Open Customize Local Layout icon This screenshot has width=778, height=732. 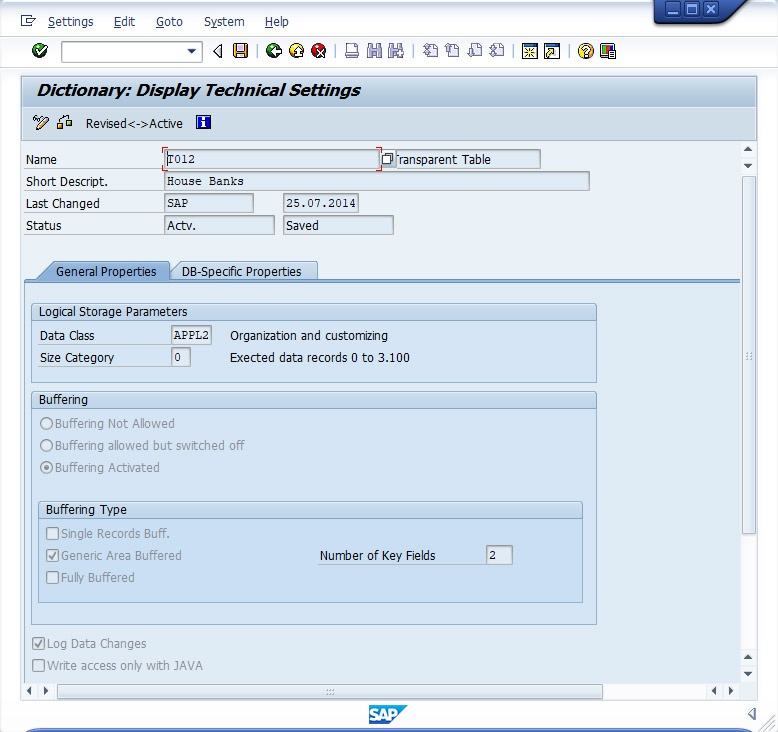tap(608, 51)
